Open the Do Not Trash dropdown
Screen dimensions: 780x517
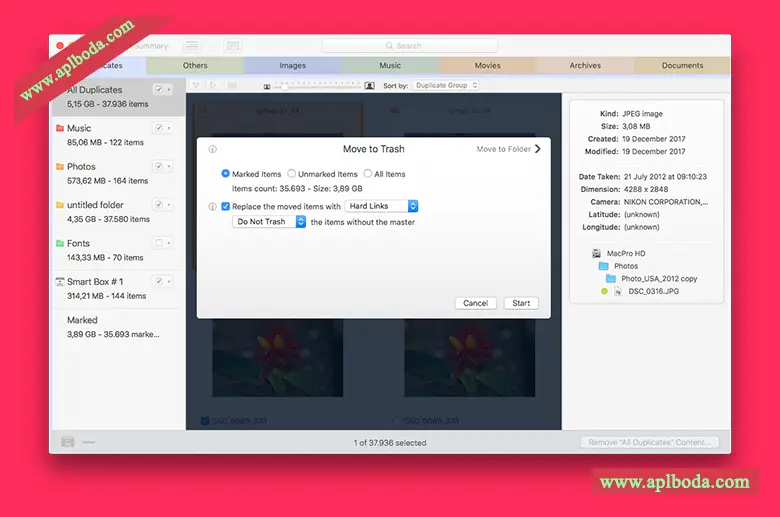269,222
